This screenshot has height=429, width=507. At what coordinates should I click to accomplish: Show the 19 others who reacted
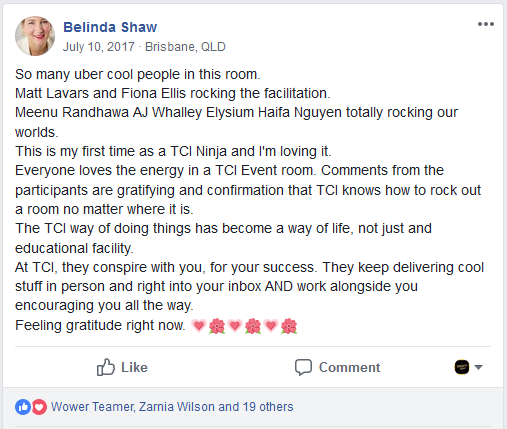[268, 407]
